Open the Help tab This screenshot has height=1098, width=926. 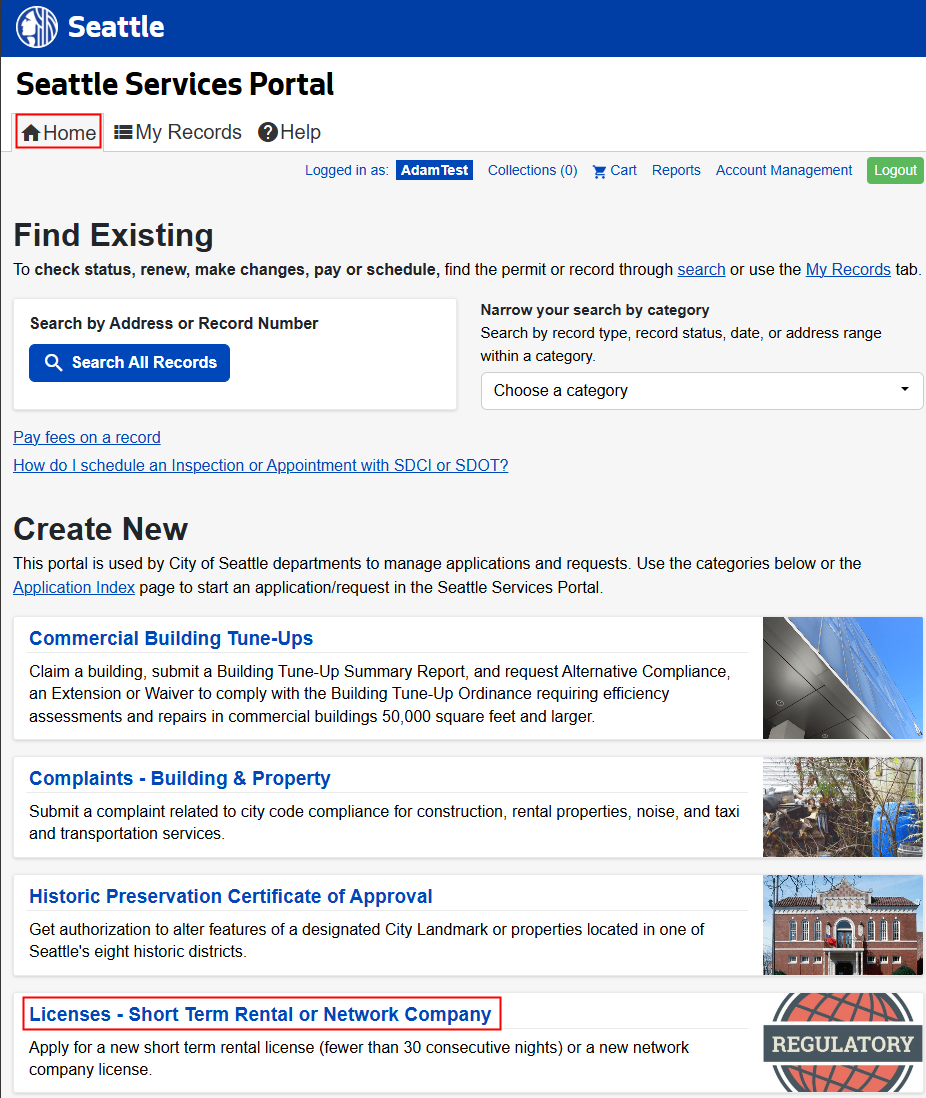tap(298, 131)
